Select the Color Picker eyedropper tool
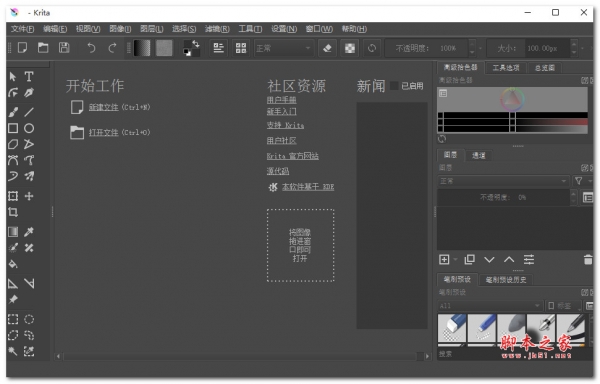This screenshot has height=384, width=600. click(29, 232)
